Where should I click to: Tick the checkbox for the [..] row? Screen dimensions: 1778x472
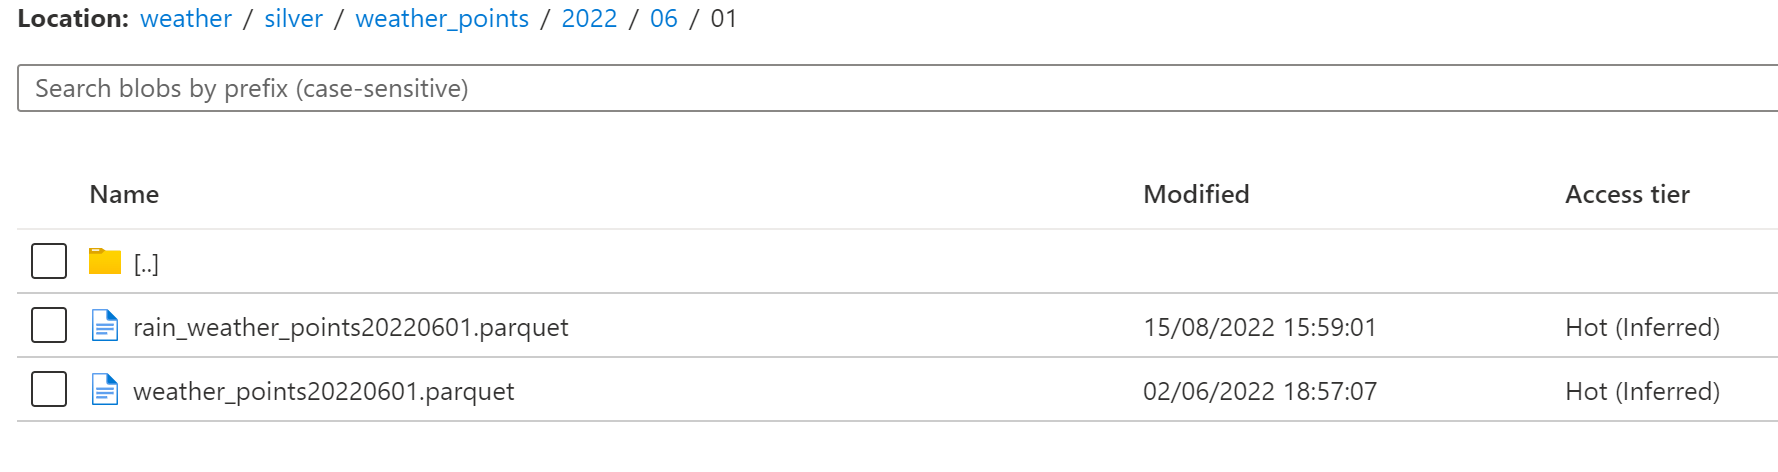pyautogui.click(x=49, y=262)
